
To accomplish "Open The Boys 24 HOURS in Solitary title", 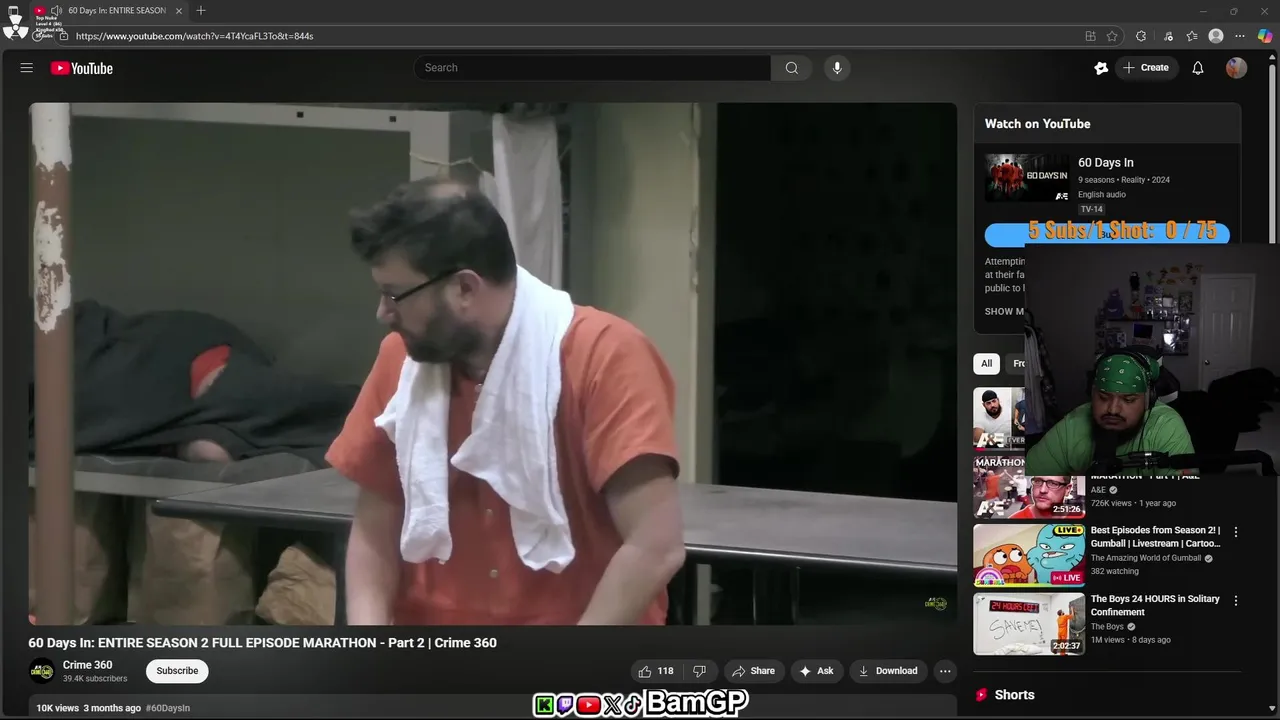I will [1155, 605].
